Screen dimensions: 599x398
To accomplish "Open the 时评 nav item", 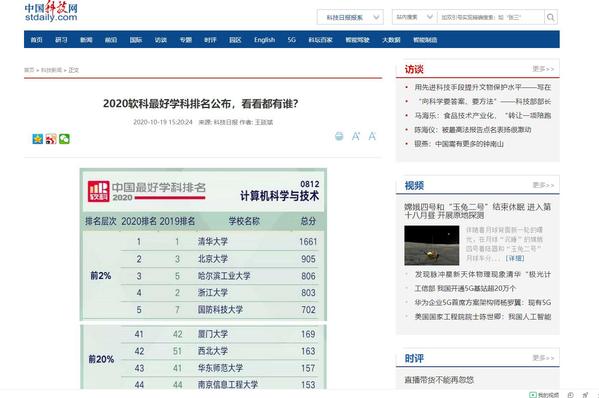I will pos(210,40).
